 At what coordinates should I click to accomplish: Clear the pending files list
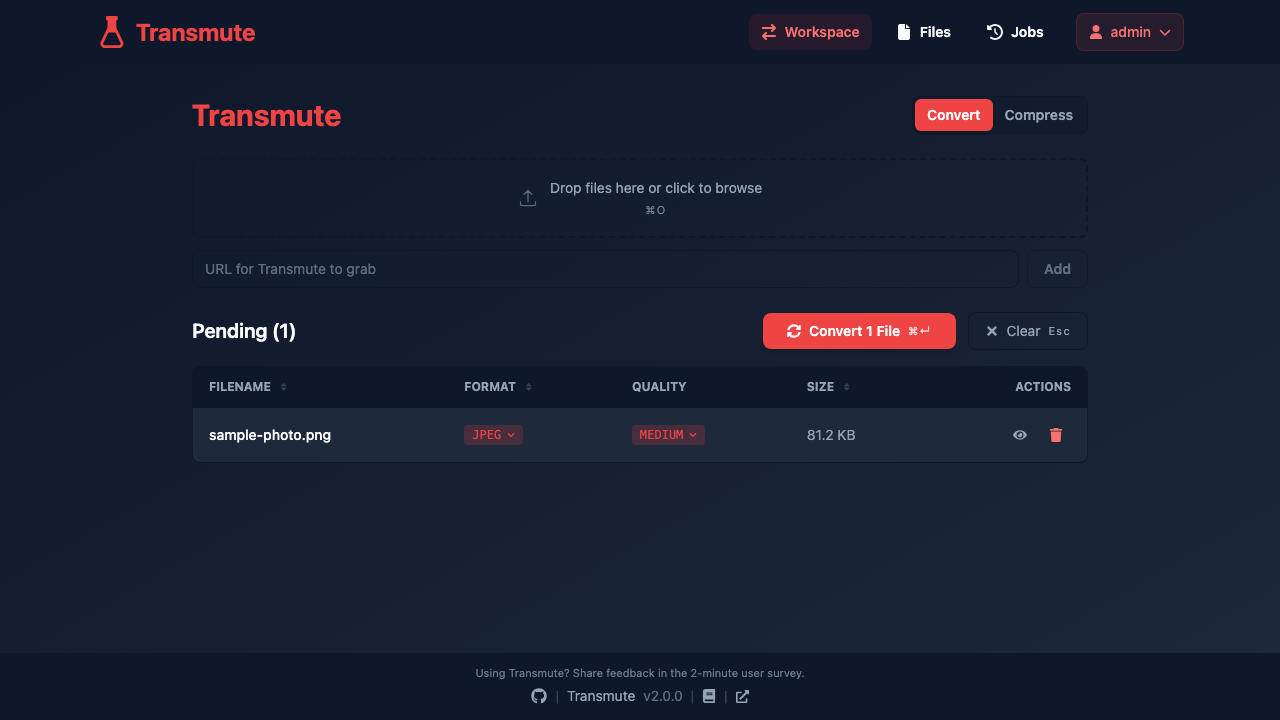[1028, 331]
